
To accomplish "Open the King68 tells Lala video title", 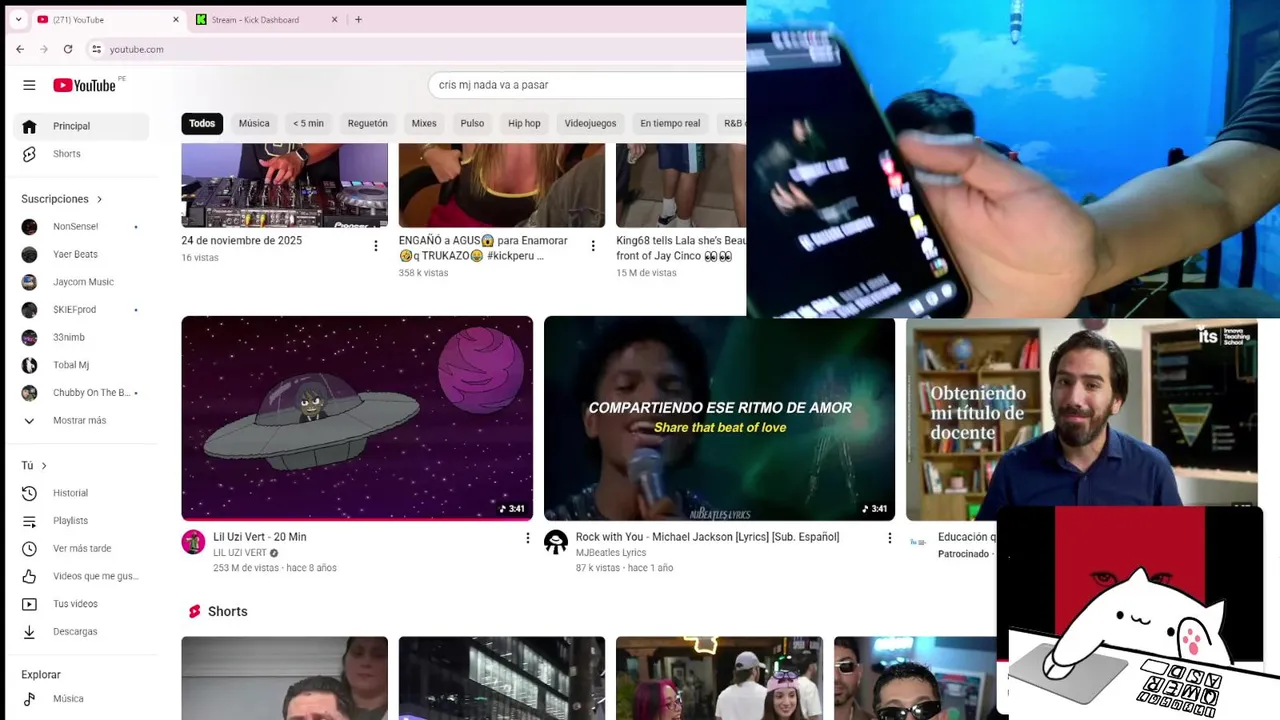I will [681, 248].
